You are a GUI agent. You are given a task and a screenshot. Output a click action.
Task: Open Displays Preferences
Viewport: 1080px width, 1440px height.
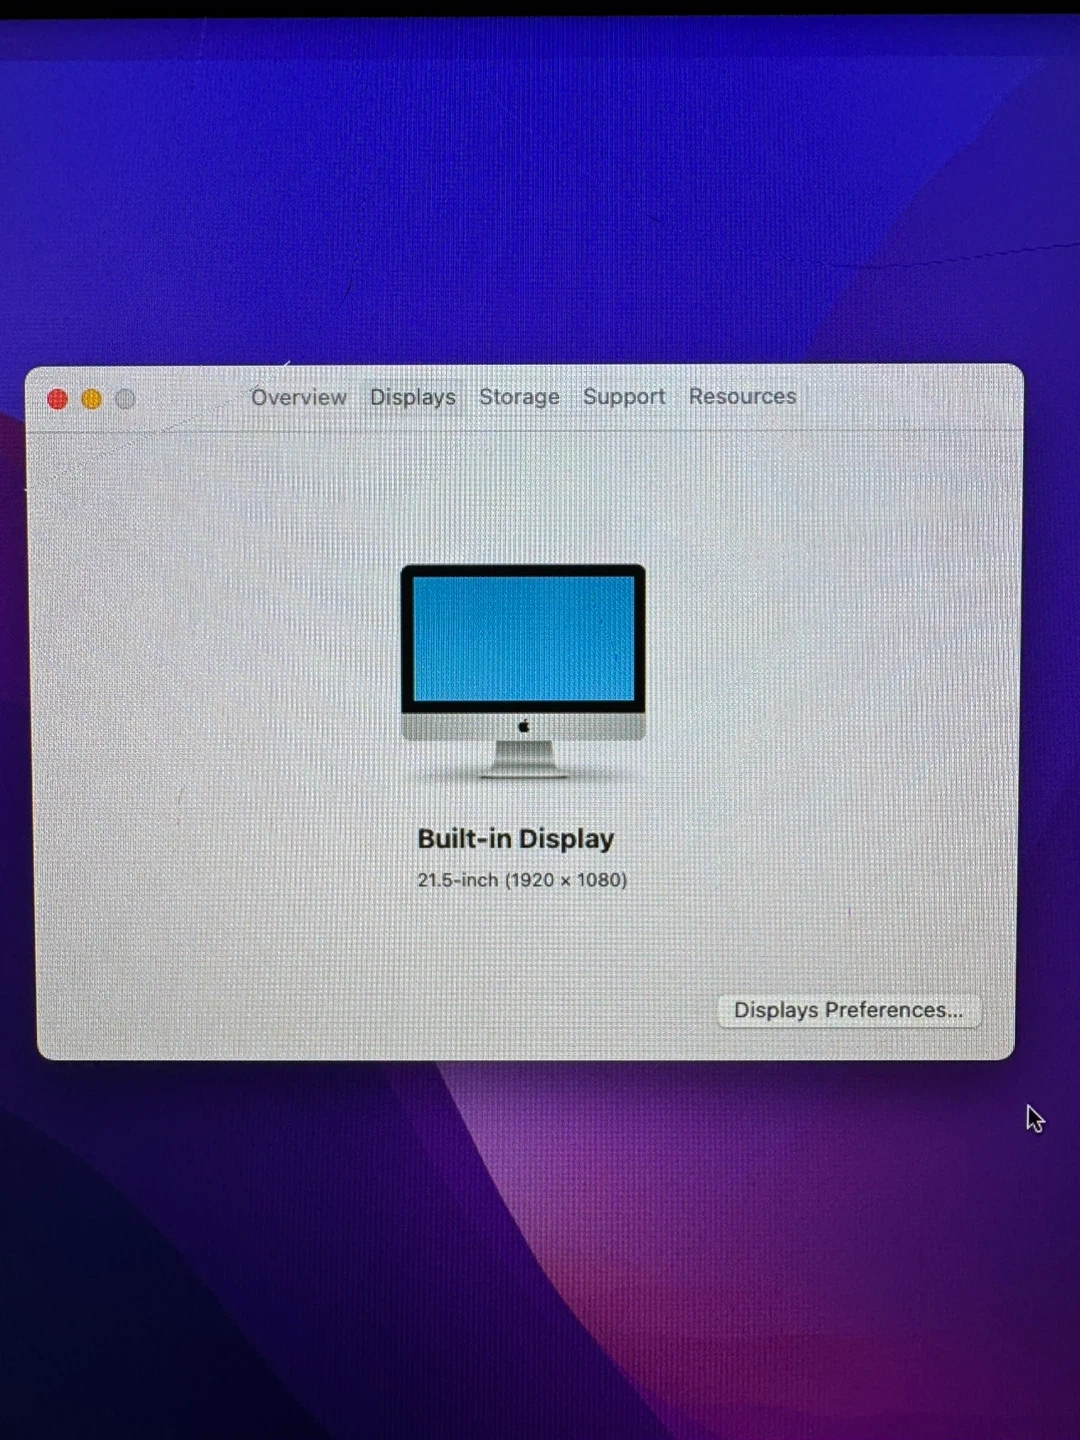click(x=848, y=1010)
